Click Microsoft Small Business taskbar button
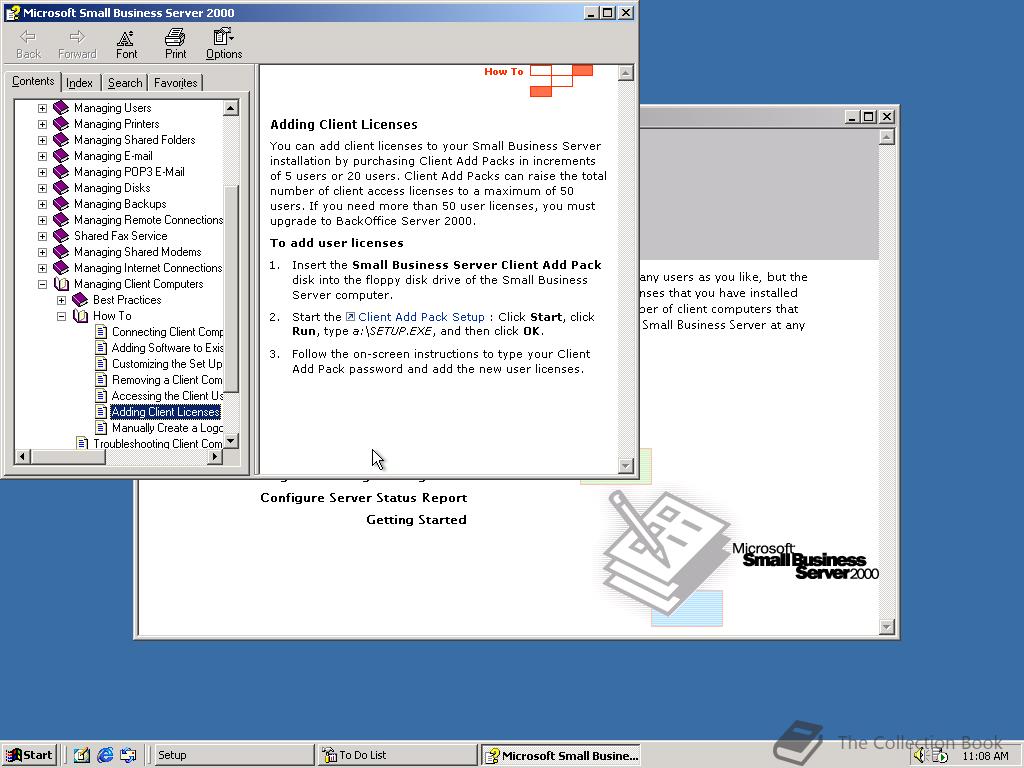1024x768 pixels. pyautogui.click(x=561, y=755)
